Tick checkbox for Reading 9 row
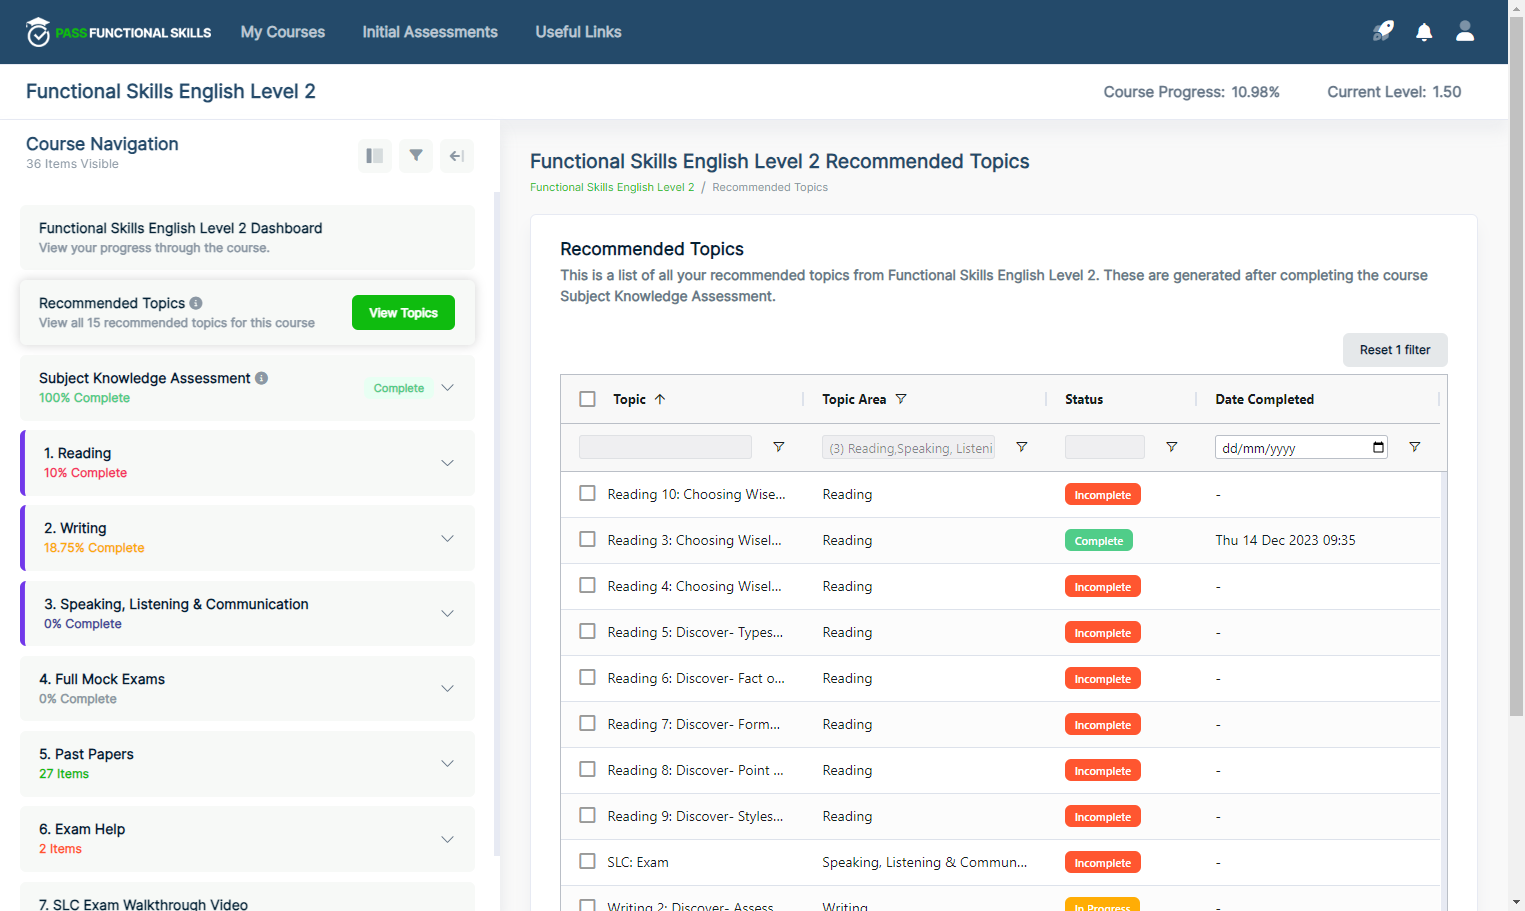The image size is (1525, 911). pyautogui.click(x=588, y=815)
